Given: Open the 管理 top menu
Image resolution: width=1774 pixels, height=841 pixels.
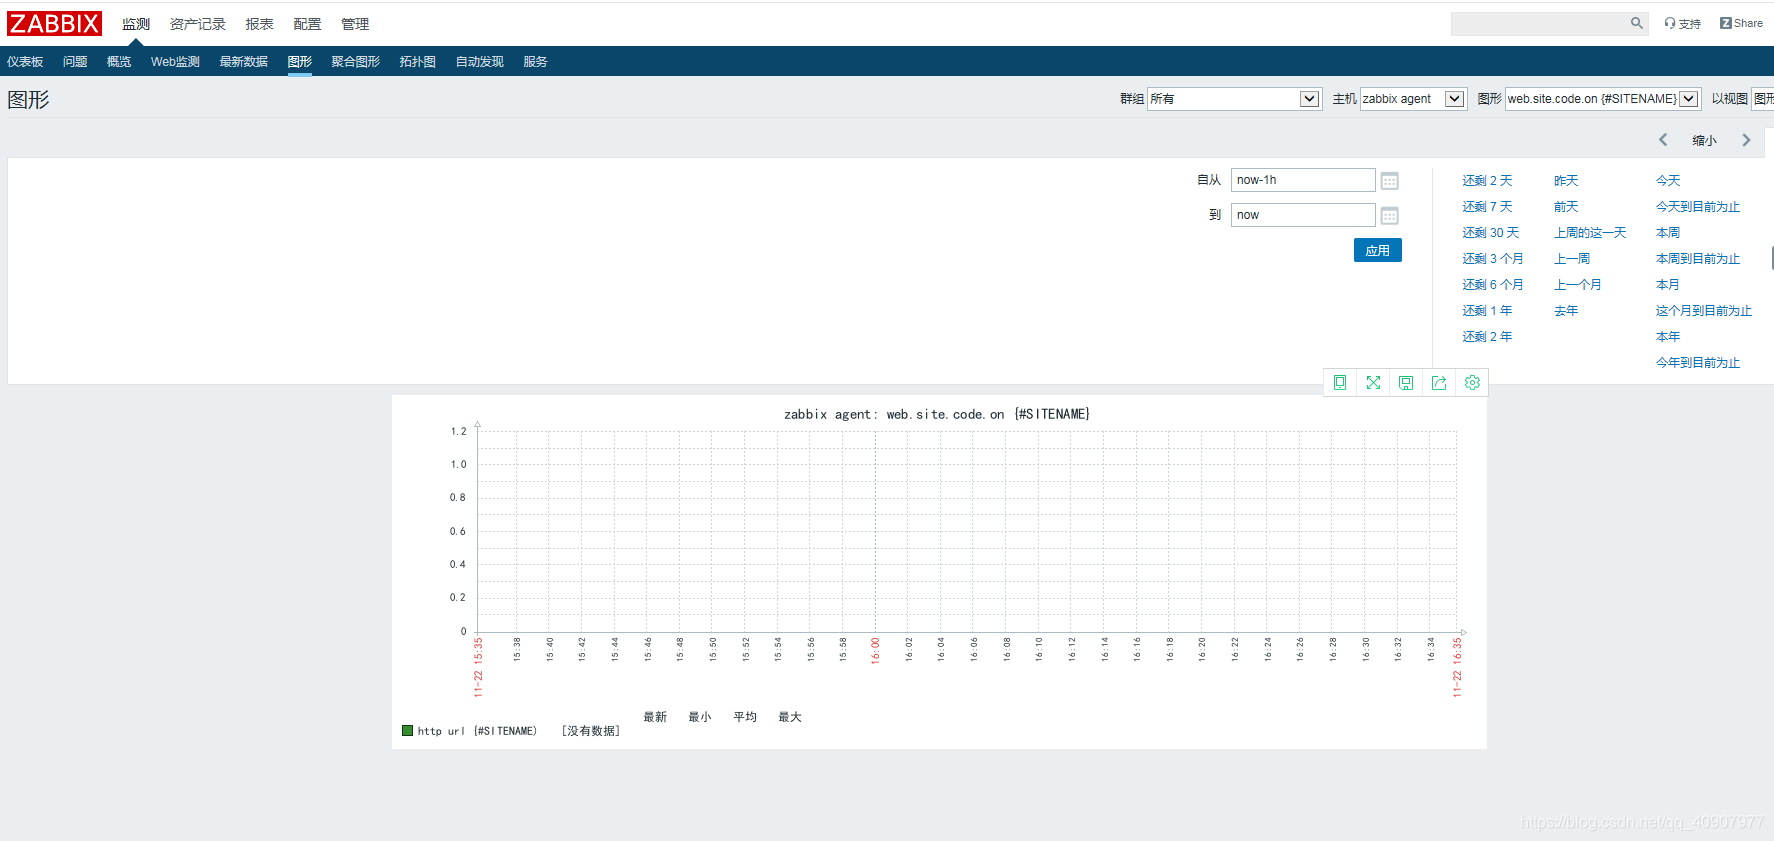Looking at the screenshot, I should (355, 24).
